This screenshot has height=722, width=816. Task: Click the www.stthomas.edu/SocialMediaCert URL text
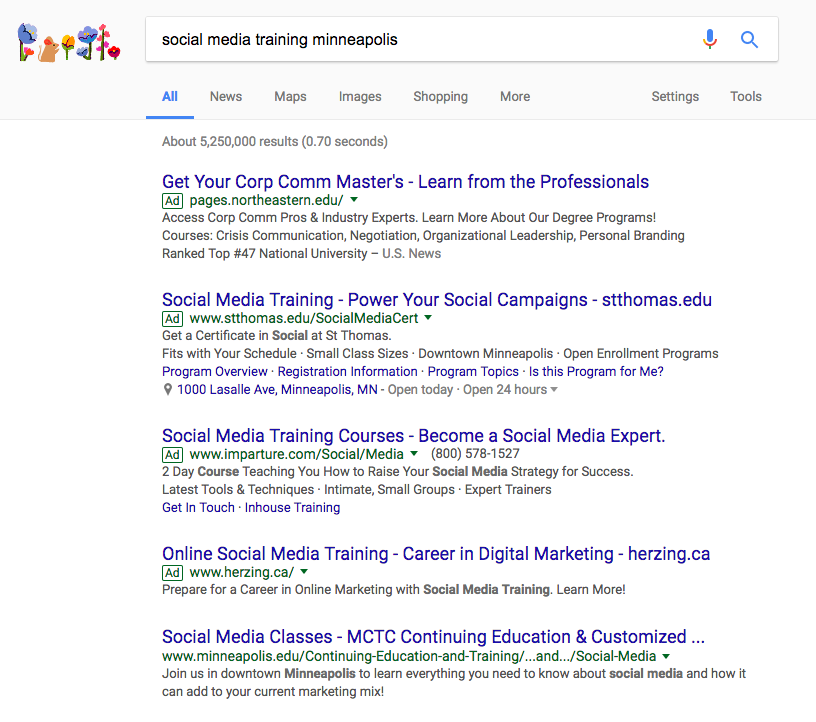[304, 319]
